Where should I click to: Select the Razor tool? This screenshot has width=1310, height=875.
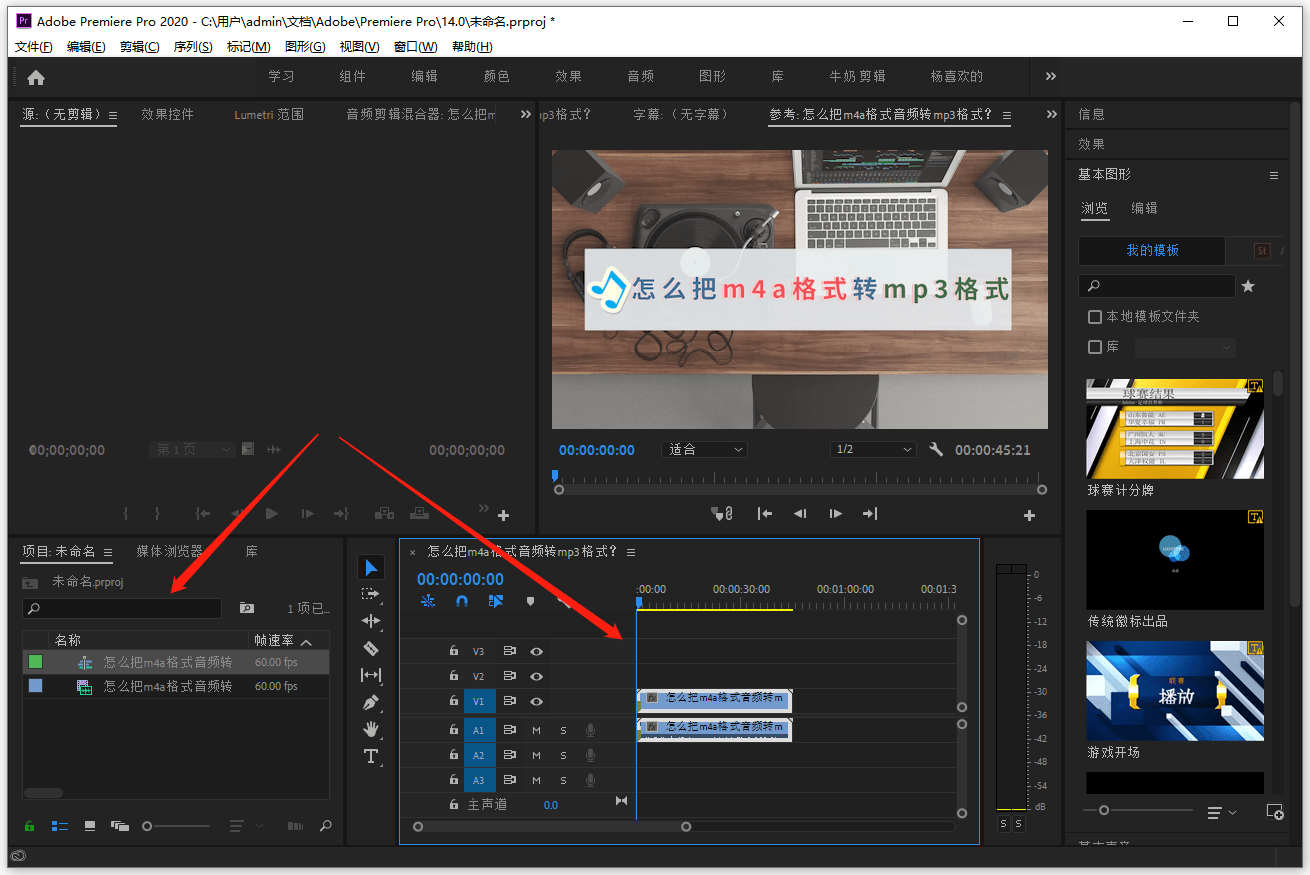click(x=371, y=648)
